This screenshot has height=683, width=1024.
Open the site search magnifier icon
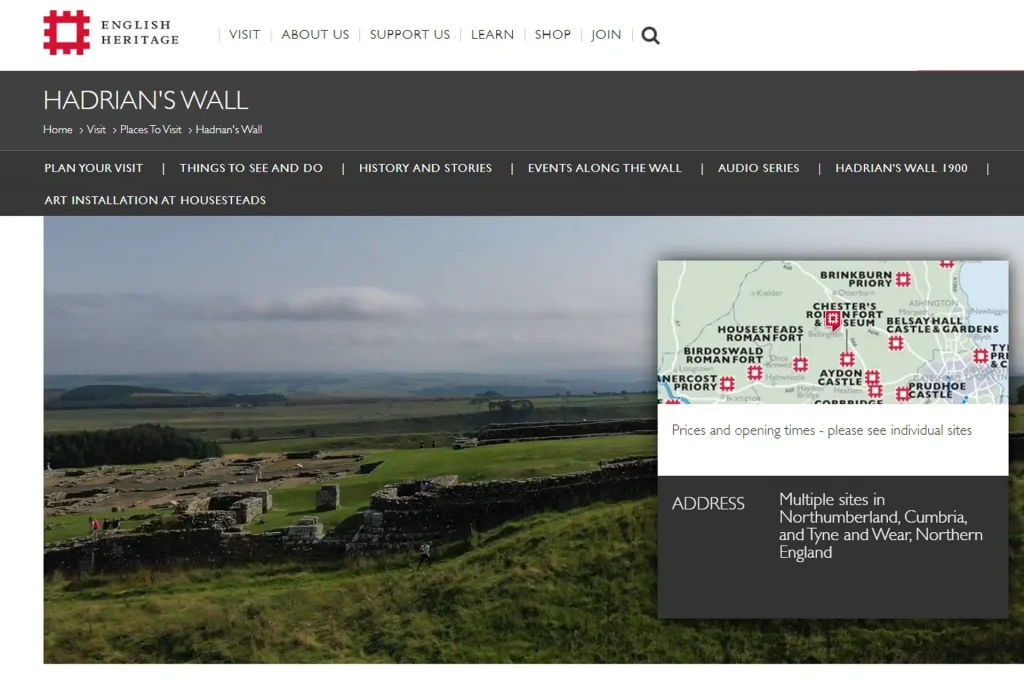tap(650, 35)
